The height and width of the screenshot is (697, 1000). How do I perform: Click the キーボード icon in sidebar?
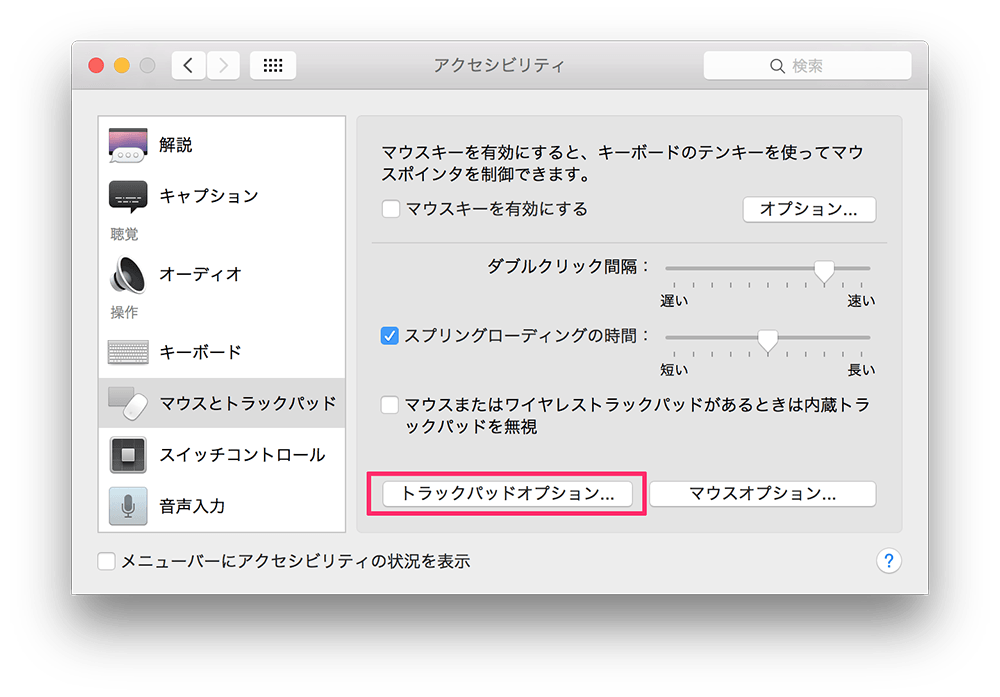click(128, 351)
